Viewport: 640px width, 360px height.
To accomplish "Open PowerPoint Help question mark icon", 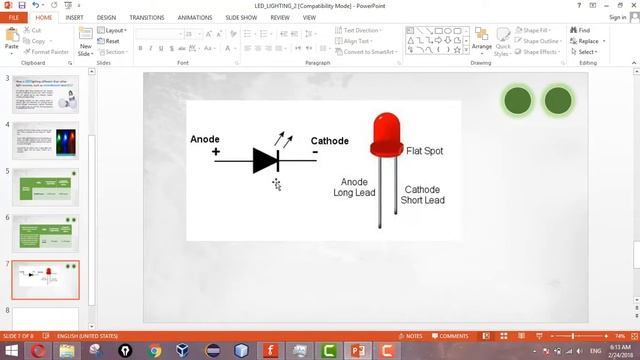I will pyautogui.click(x=579, y=5).
